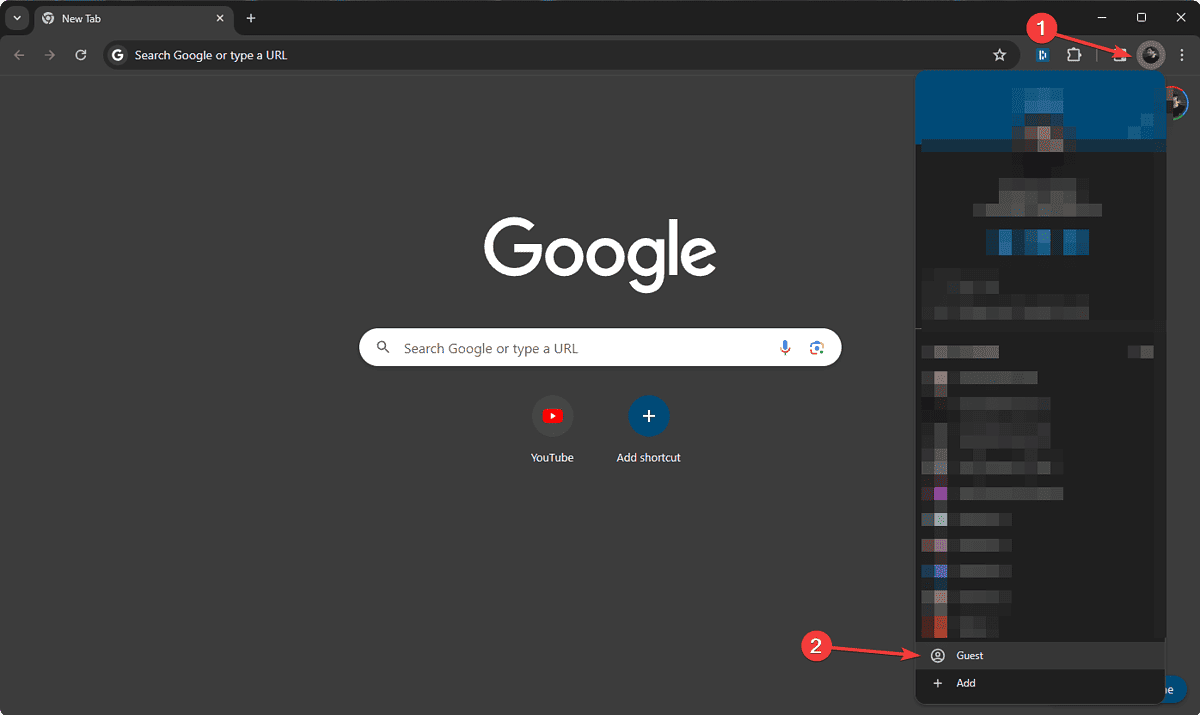Open a new tab with the plus button
The height and width of the screenshot is (715, 1200).
pos(250,18)
